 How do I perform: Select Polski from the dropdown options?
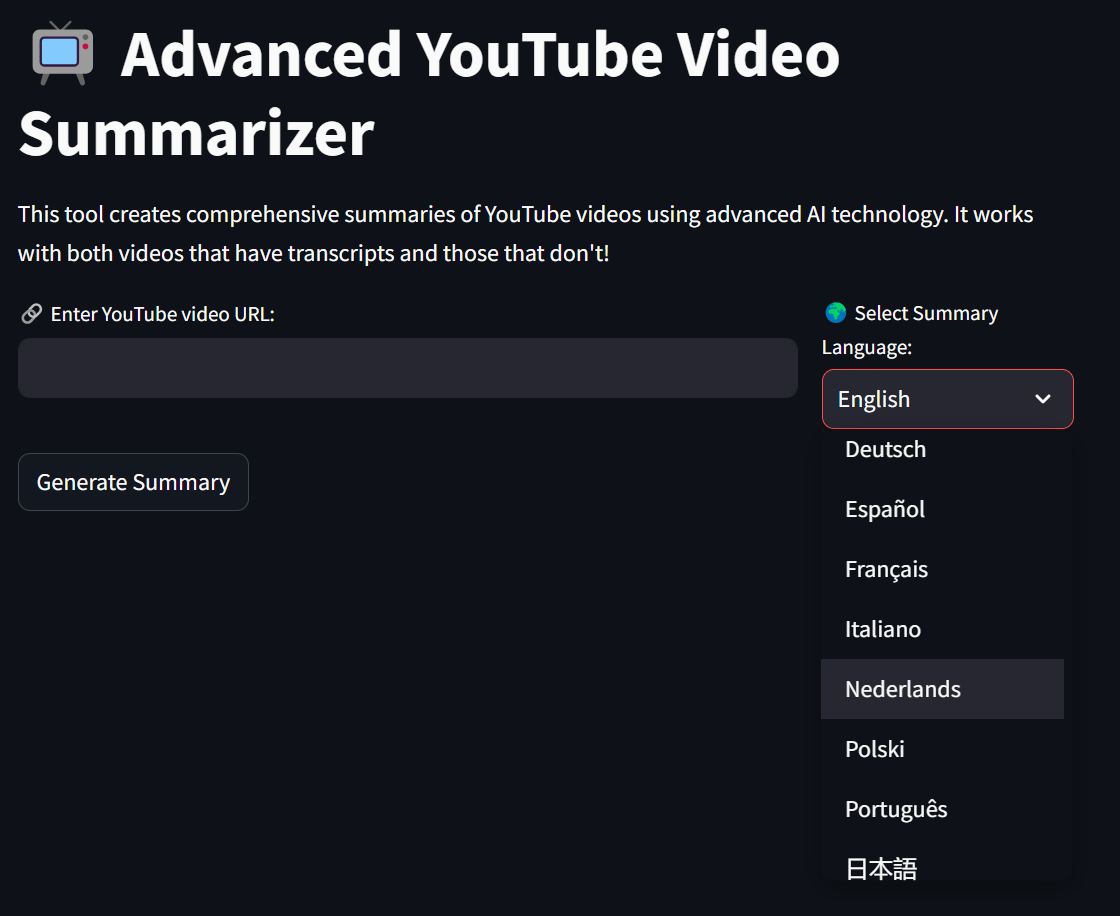coord(875,750)
